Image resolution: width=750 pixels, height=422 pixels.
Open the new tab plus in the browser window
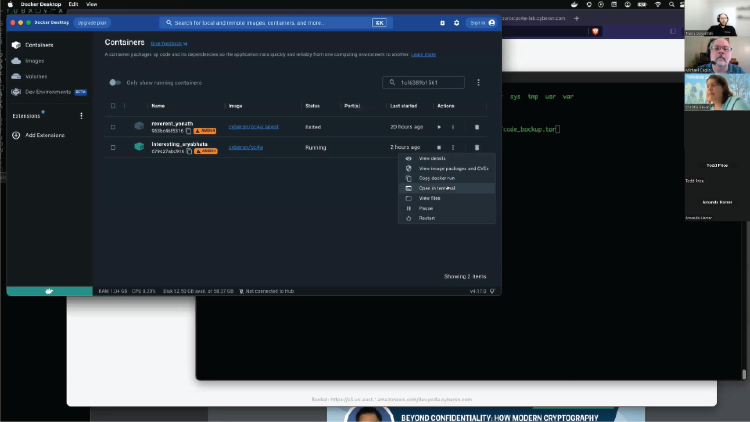(x=576, y=19)
